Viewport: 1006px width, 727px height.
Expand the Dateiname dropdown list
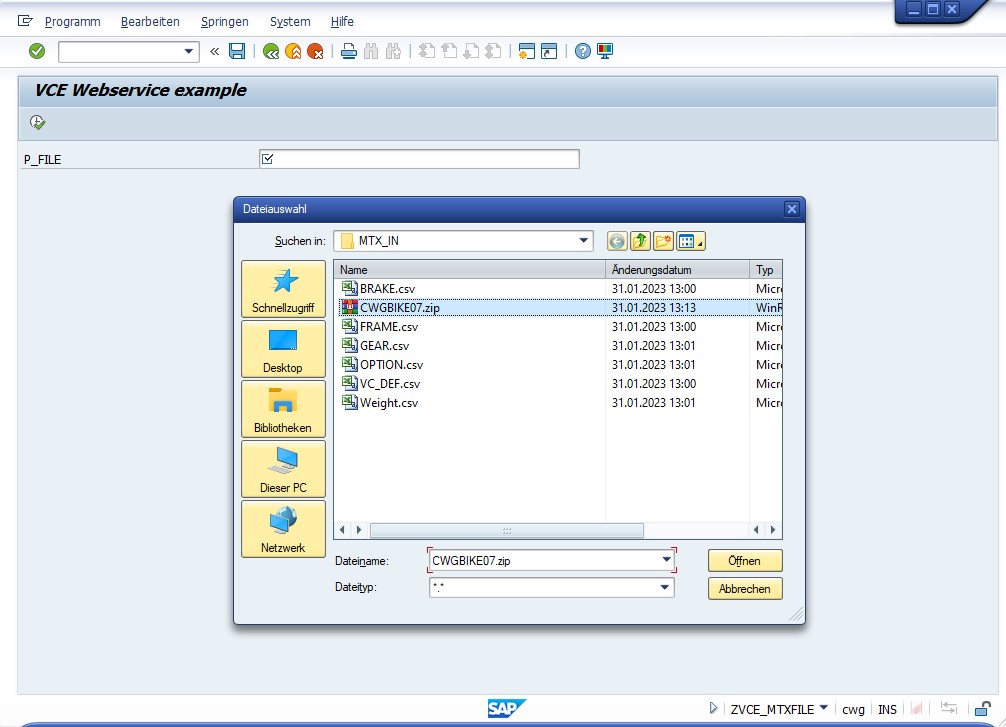(666, 560)
